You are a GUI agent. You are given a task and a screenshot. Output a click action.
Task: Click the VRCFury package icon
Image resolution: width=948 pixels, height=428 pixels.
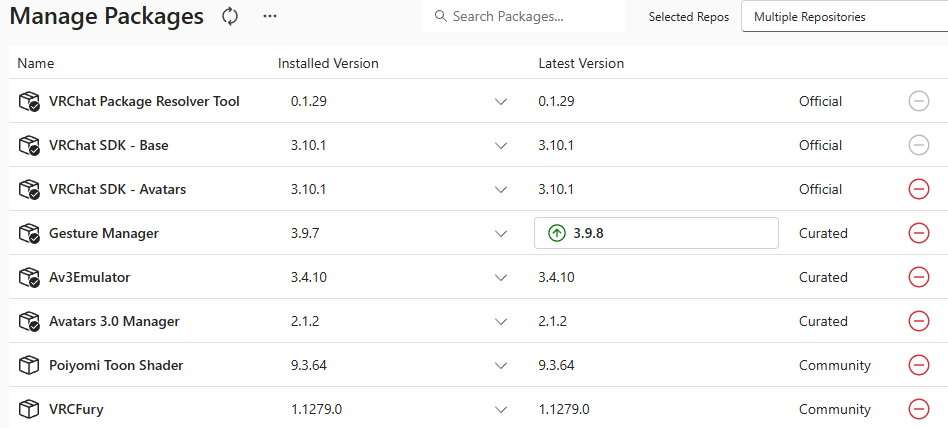pos(29,409)
